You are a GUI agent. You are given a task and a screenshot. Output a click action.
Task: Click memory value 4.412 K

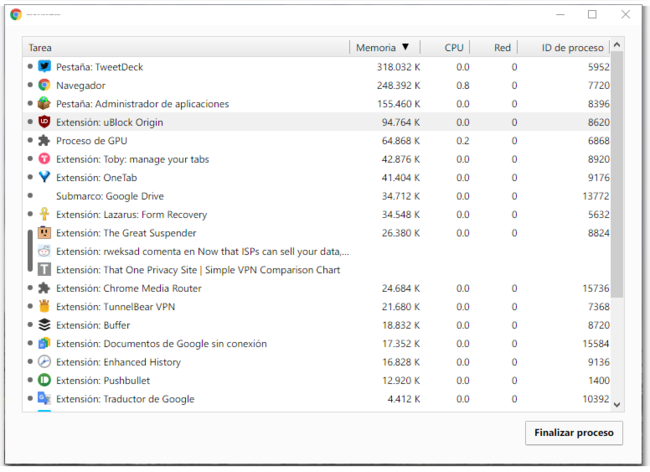click(x=404, y=399)
